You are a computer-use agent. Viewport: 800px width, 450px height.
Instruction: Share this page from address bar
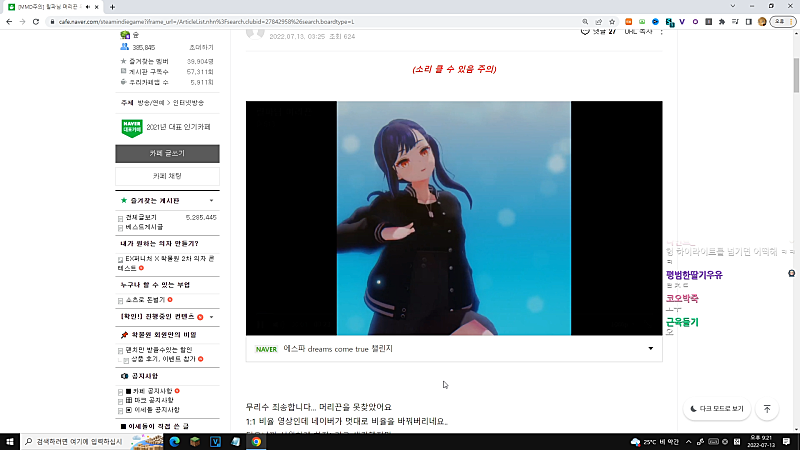[x=598, y=22]
